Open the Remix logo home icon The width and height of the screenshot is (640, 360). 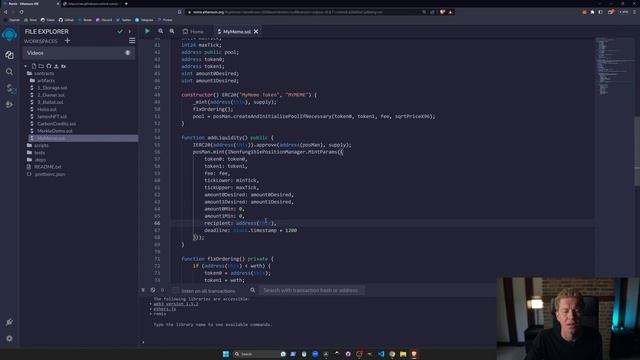tap(9, 35)
